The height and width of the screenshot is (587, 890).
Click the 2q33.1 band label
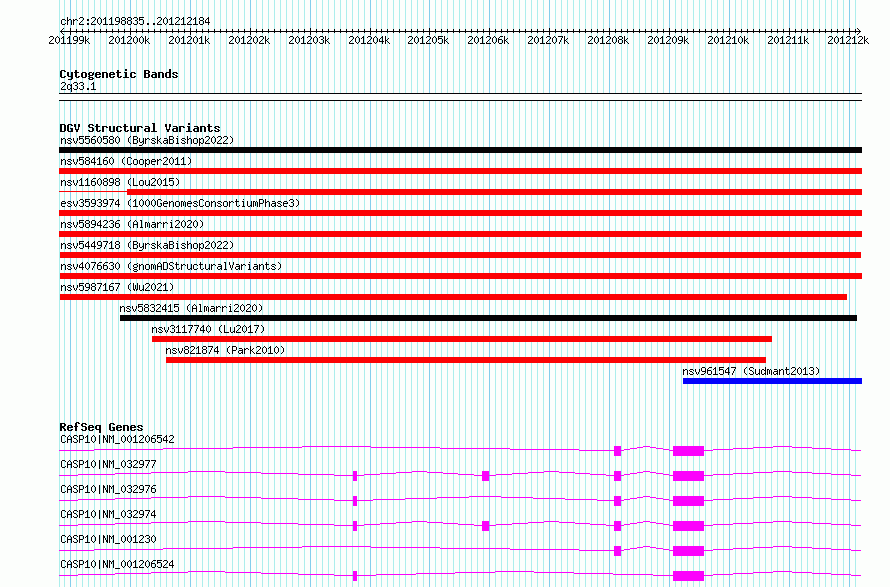point(78,86)
